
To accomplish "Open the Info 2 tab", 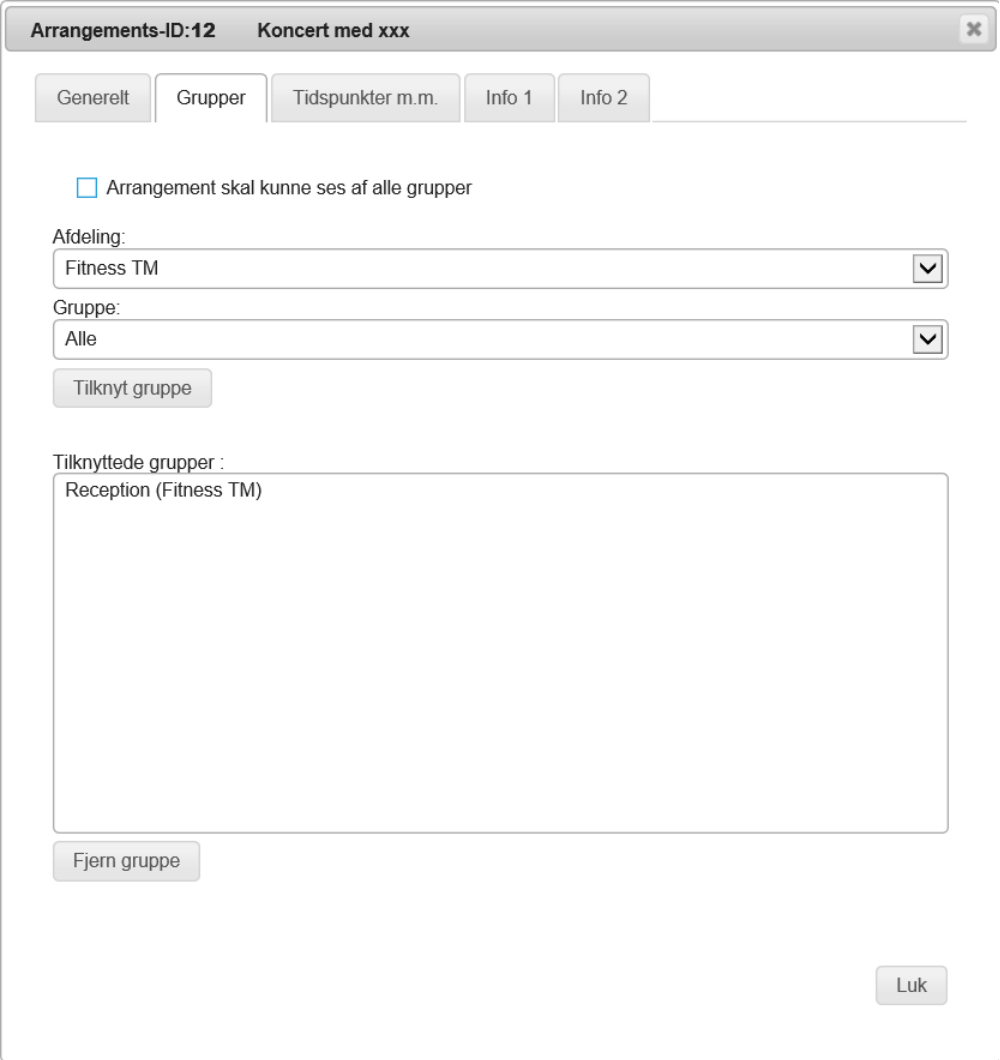I will 603,99.
